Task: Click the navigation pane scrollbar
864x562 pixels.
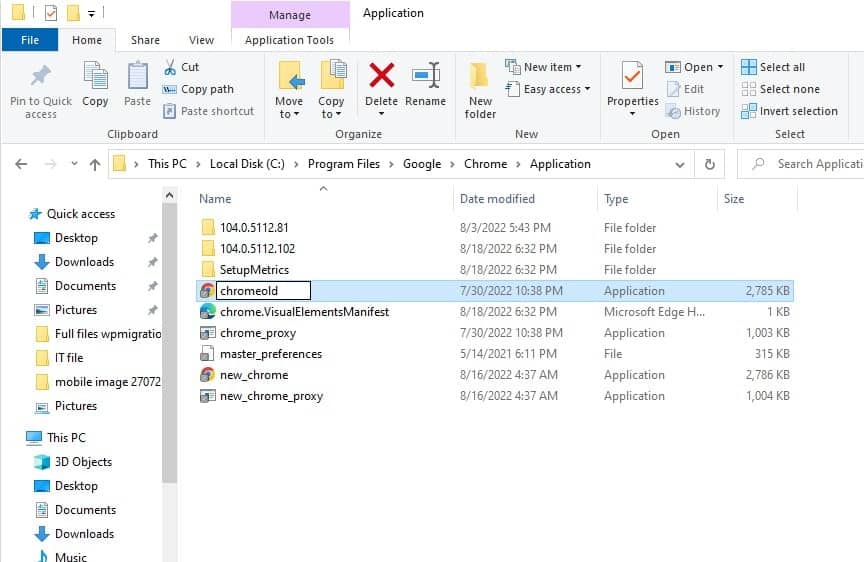Action: click(170, 343)
